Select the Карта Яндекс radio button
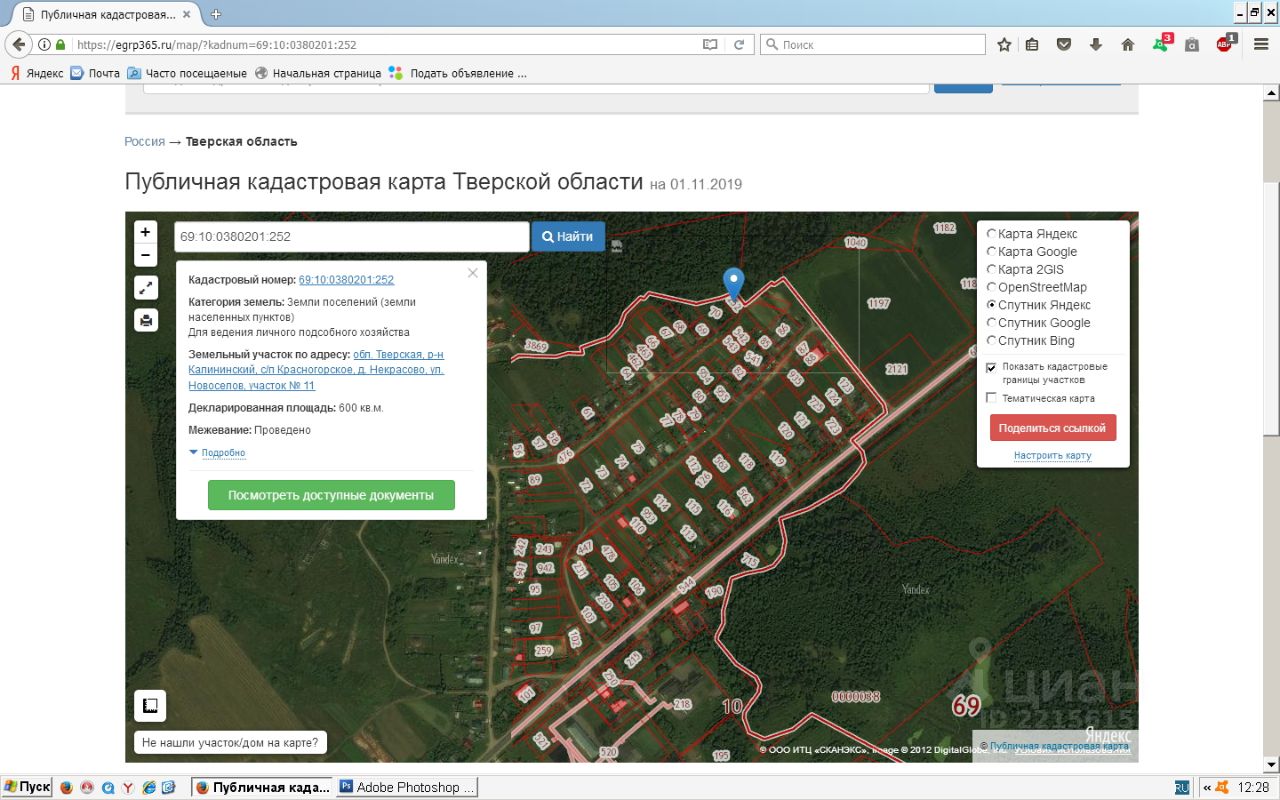This screenshot has height=800, width=1280. [x=992, y=234]
